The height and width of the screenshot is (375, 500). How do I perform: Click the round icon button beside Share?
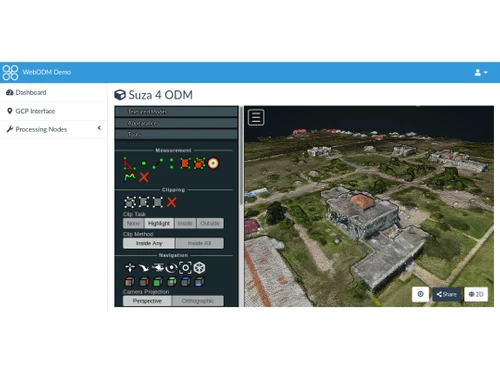tap(420, 294)
